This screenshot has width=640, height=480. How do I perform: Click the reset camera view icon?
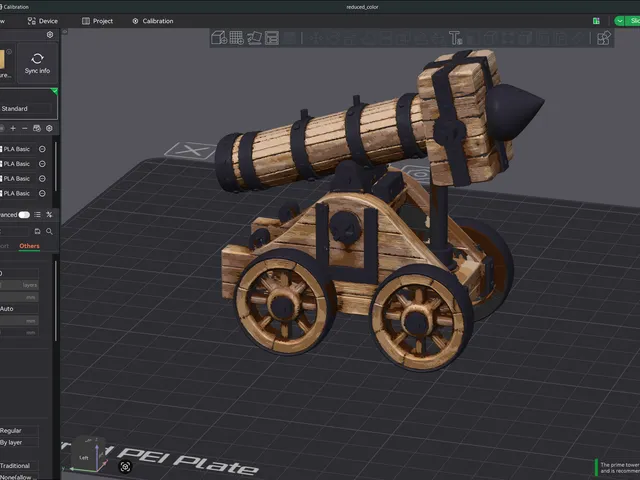tap(125, 466)
